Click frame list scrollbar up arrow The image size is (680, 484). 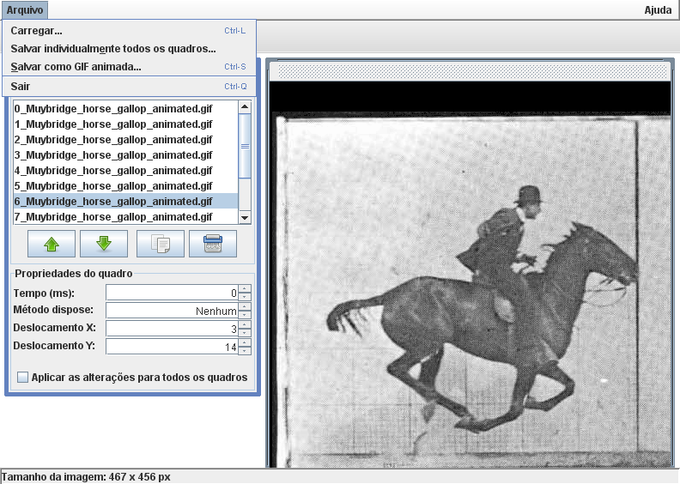coord(245,107)
